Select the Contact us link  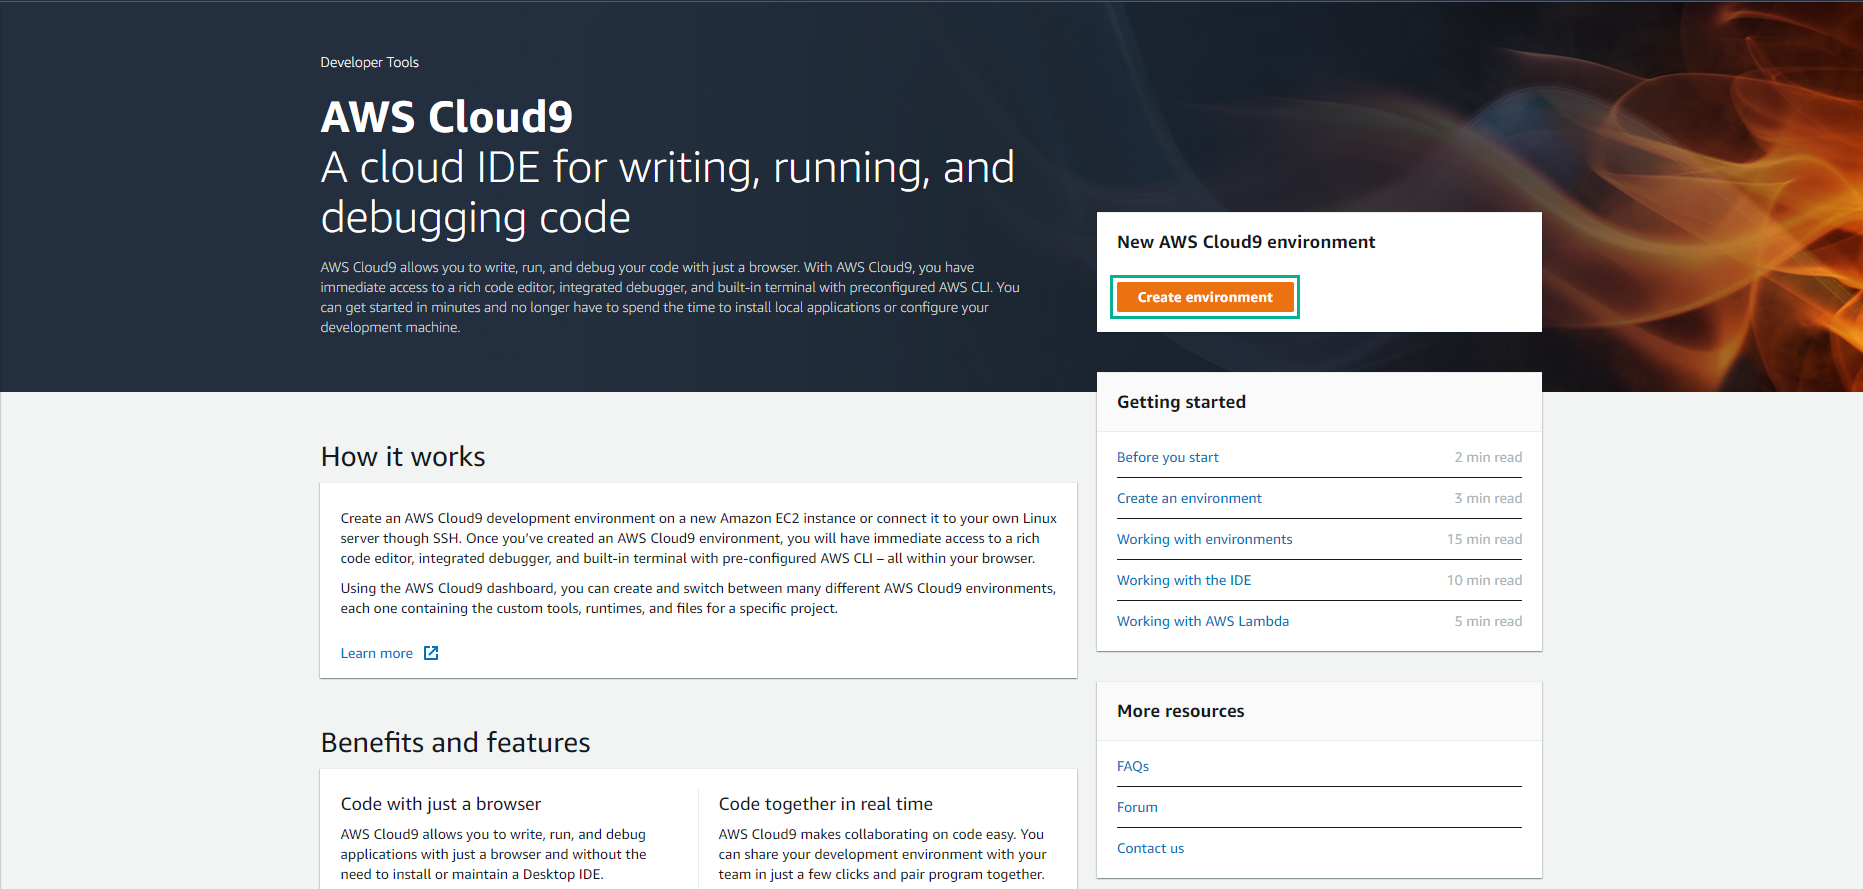(x=1150, y=848)
